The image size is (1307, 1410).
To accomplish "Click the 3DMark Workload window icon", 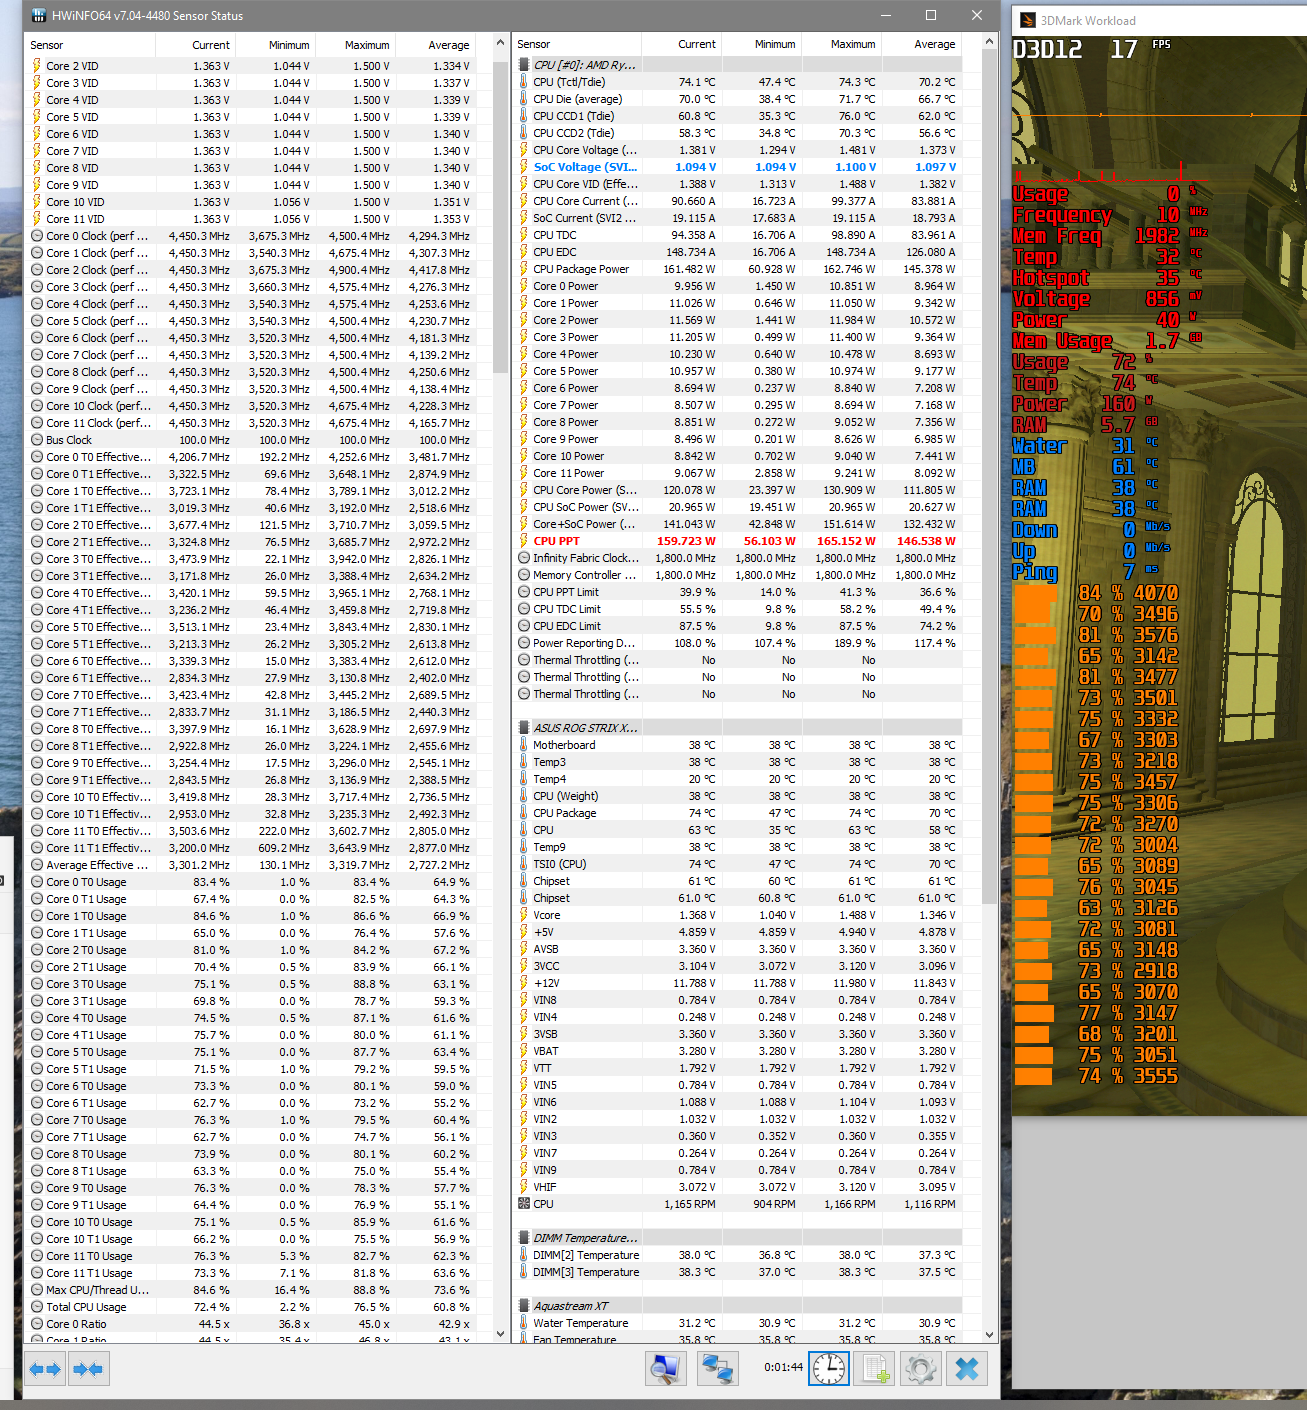I will point(1027,20).
